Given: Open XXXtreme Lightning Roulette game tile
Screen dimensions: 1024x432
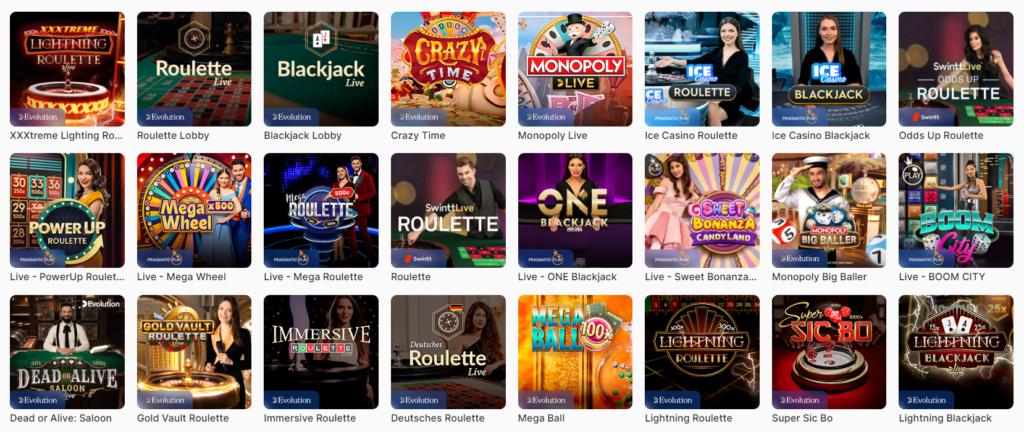Looking at the screenshot, I should coord(67,69).
